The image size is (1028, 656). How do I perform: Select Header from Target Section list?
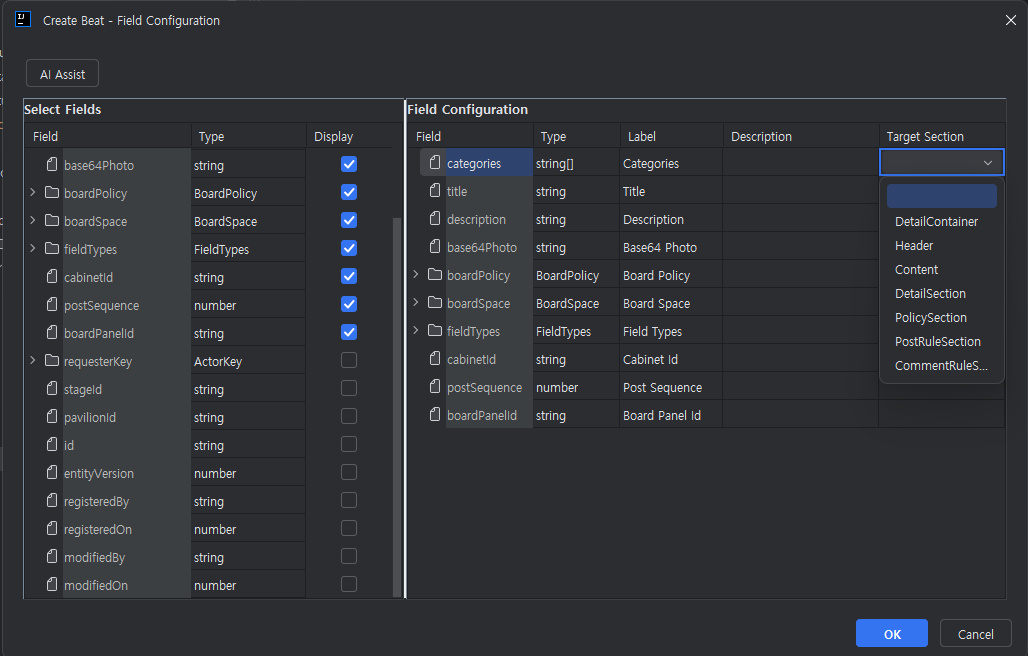coord(941,246)
